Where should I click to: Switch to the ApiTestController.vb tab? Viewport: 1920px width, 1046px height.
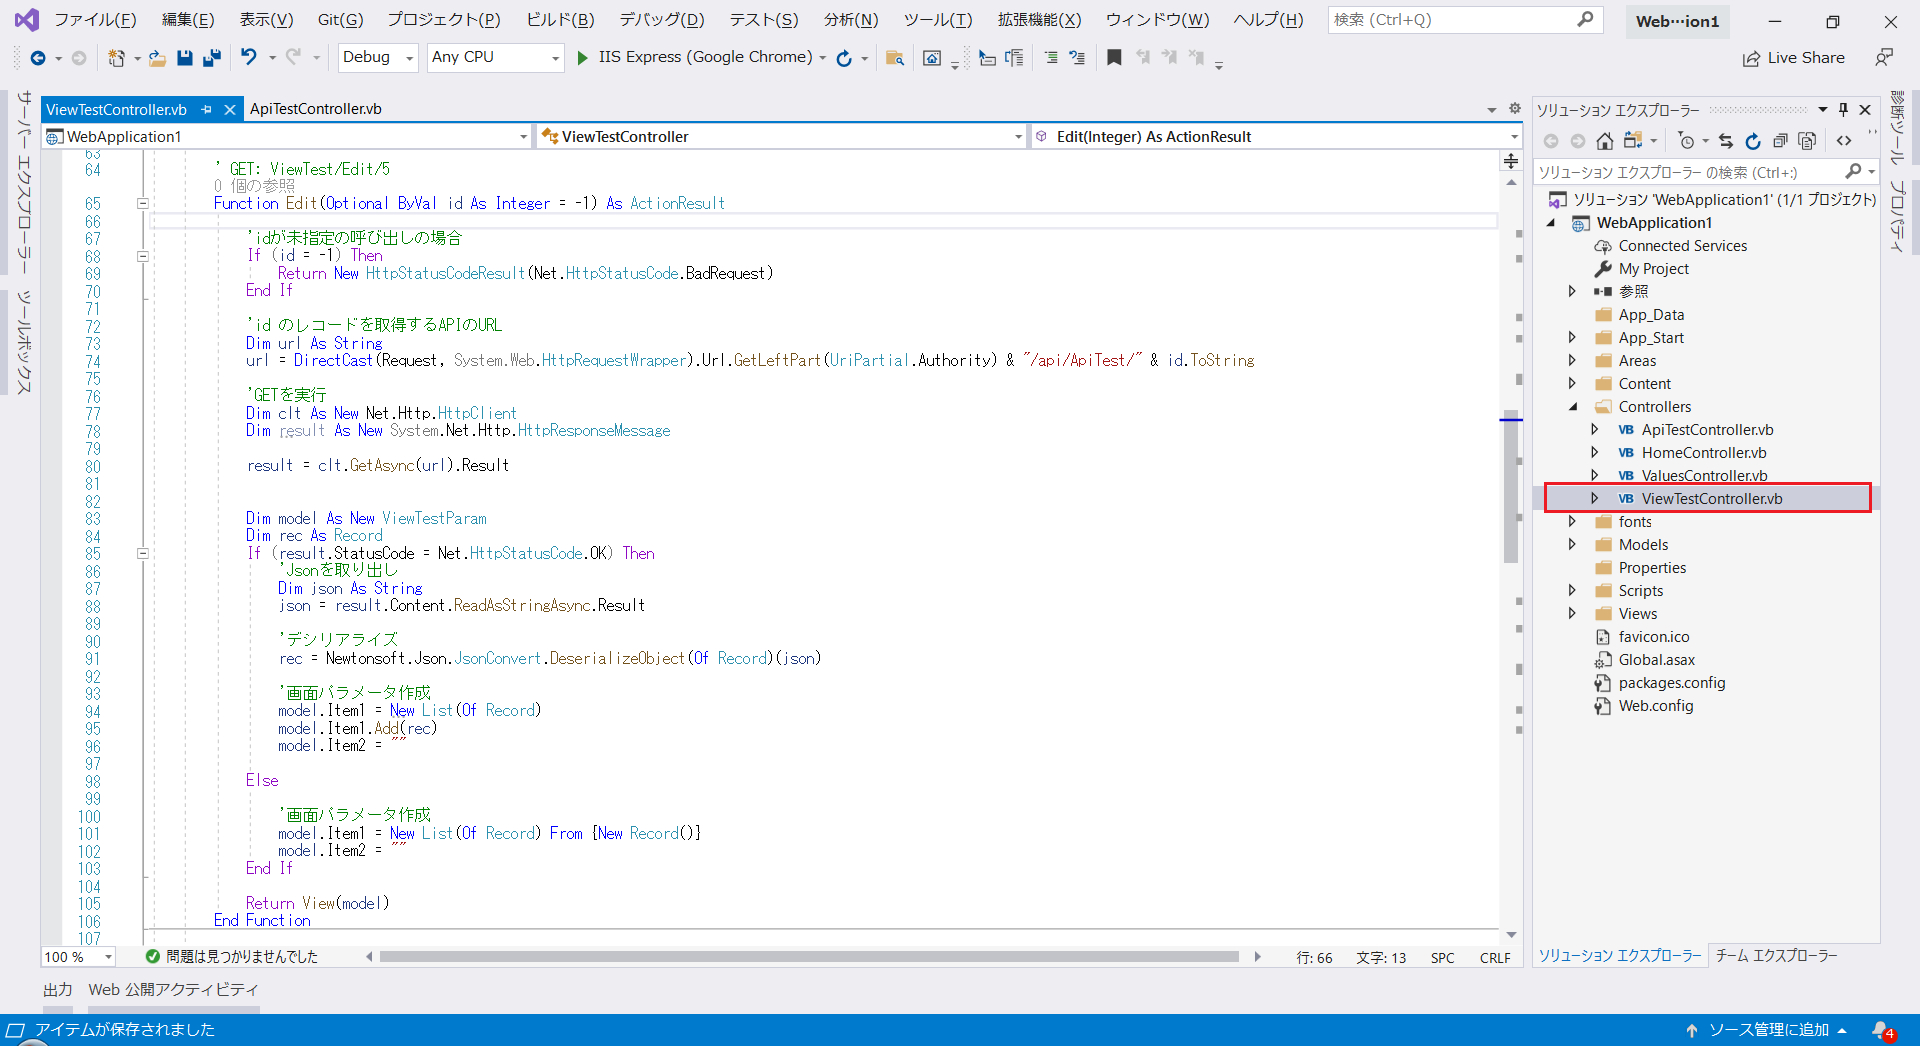pyautogui.click(x=316, y=109)
